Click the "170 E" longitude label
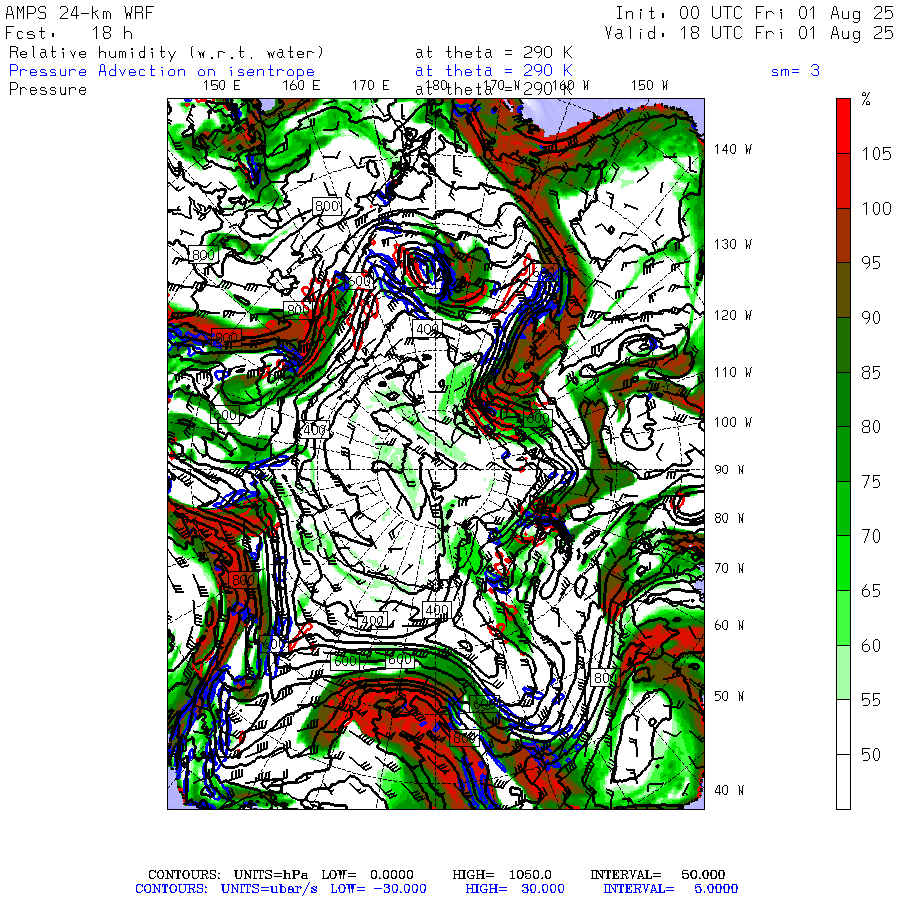 point(370,86)
